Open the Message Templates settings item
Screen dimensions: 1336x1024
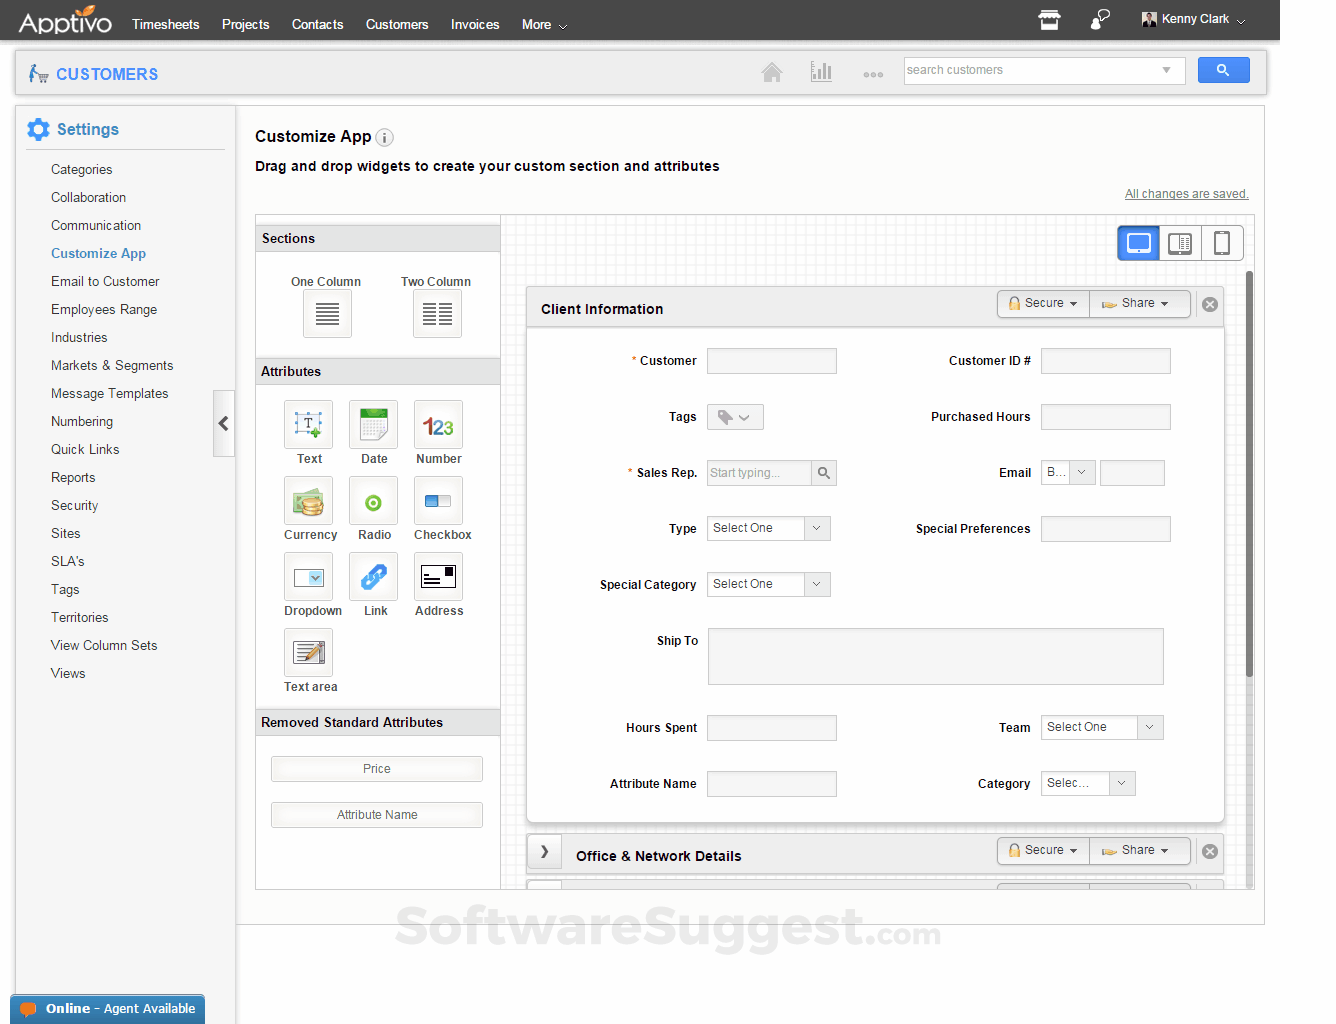109,393
